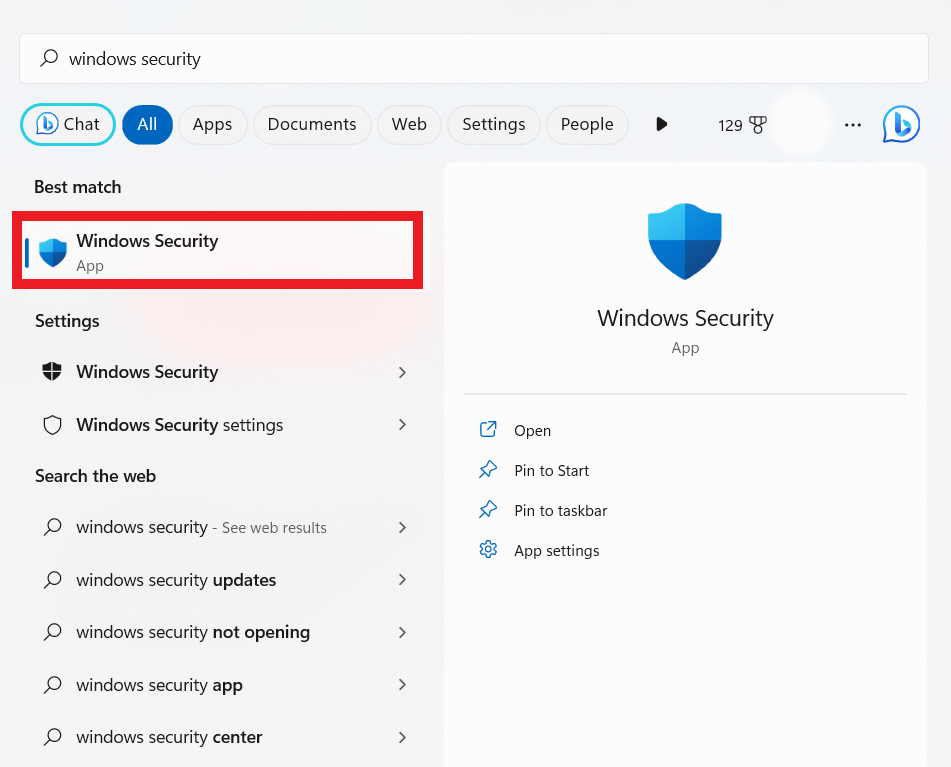This screenshot has width=951, height=767.
Task: Expand chevron for windows security app
Action: coord(402,685)
